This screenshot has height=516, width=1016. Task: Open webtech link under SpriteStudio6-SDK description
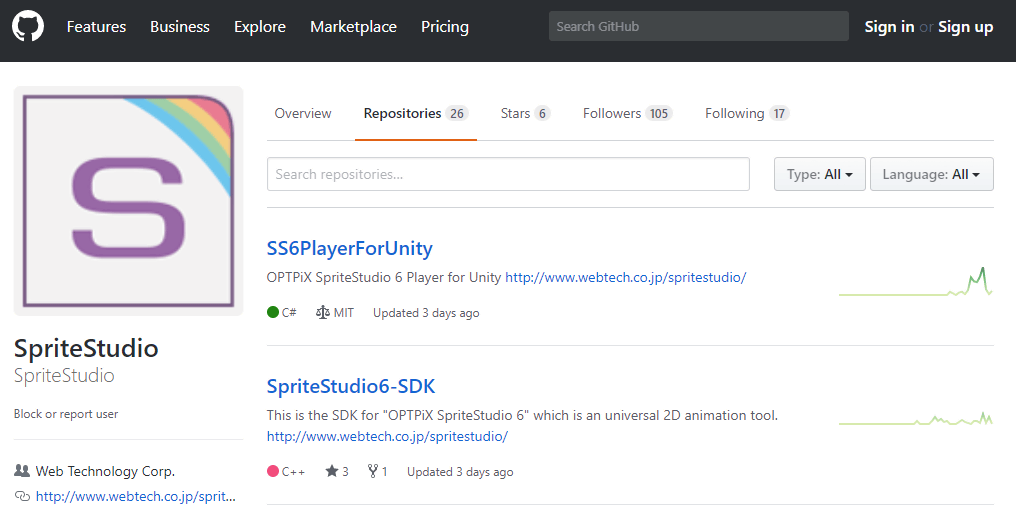point(387,436)
